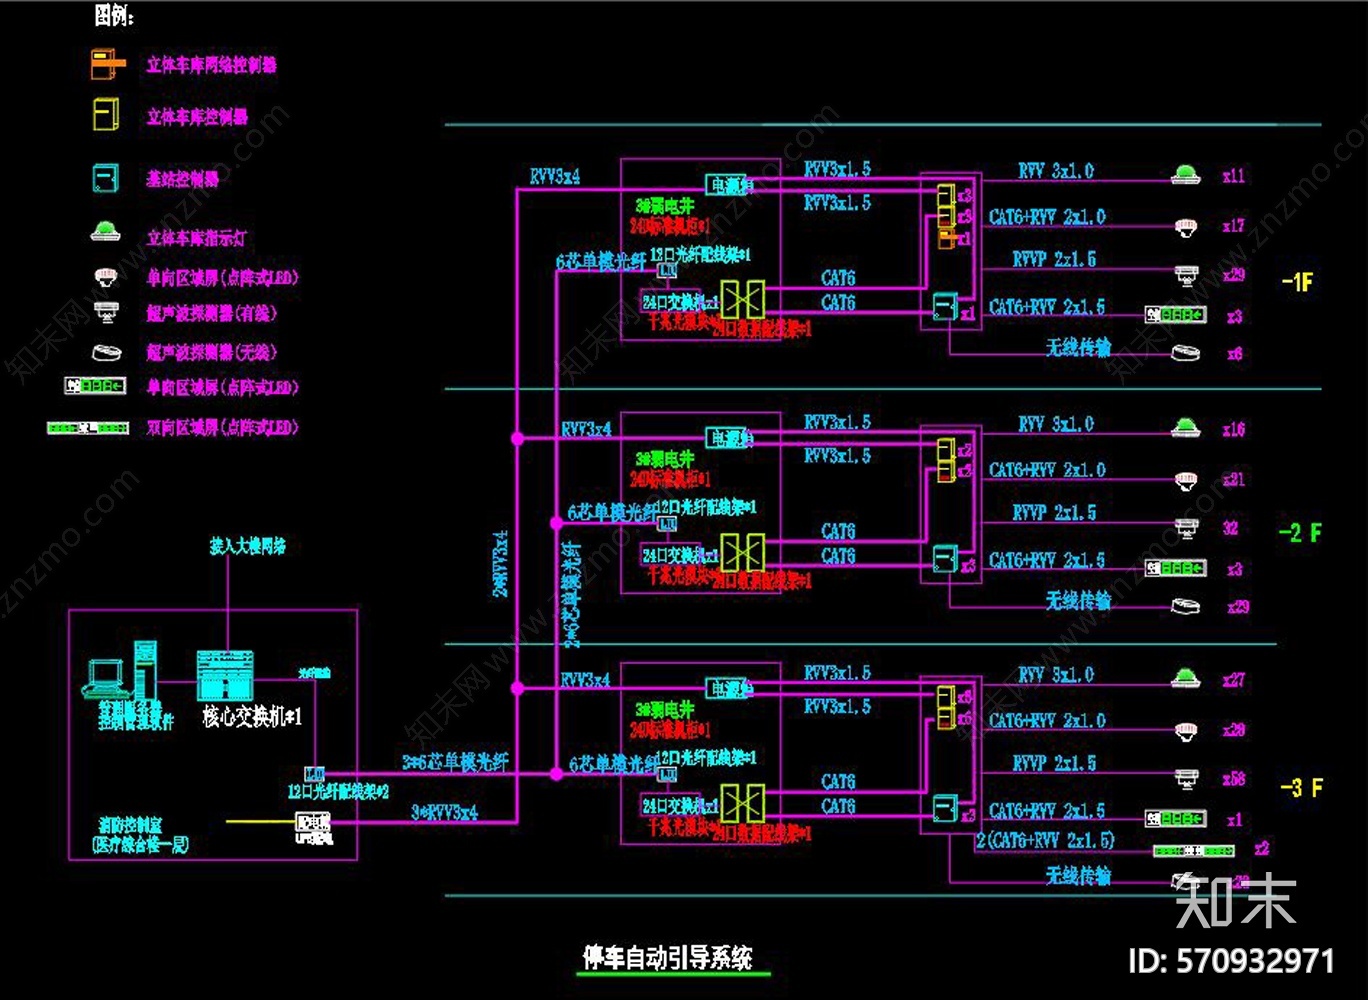Click the single-direction LED display icon on -3F
The width and height of the screenshot is (1368, 1000).
pos(1175,818)
